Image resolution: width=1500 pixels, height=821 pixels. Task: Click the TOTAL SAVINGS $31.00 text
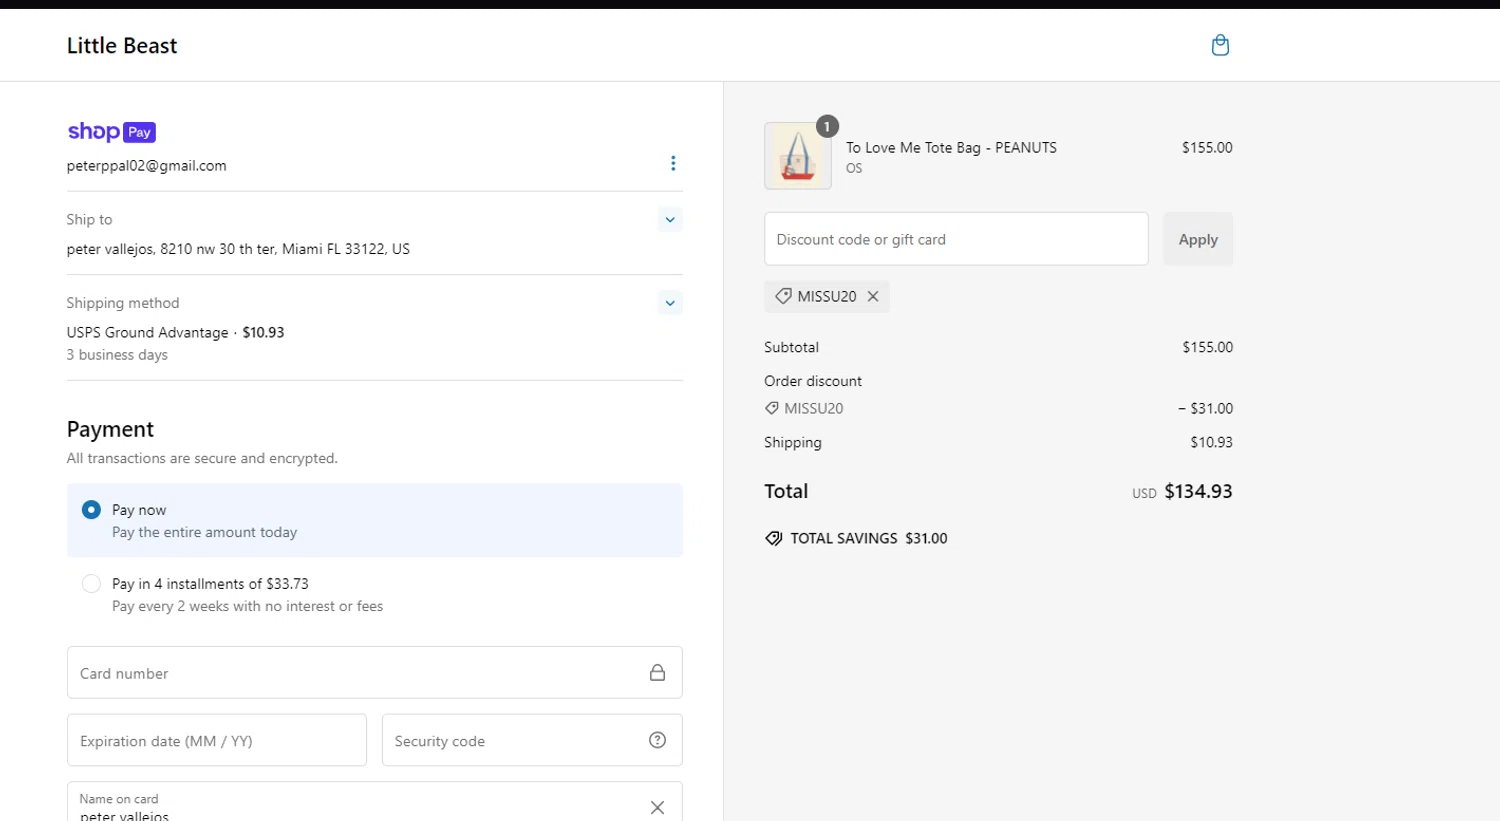click(x=869, y=538)
